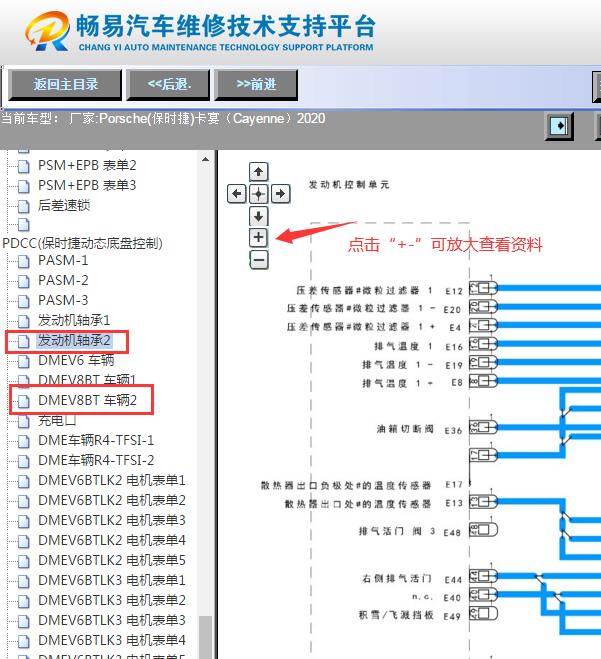
Task: Open the 充电口 document
Action: [57, 420]
